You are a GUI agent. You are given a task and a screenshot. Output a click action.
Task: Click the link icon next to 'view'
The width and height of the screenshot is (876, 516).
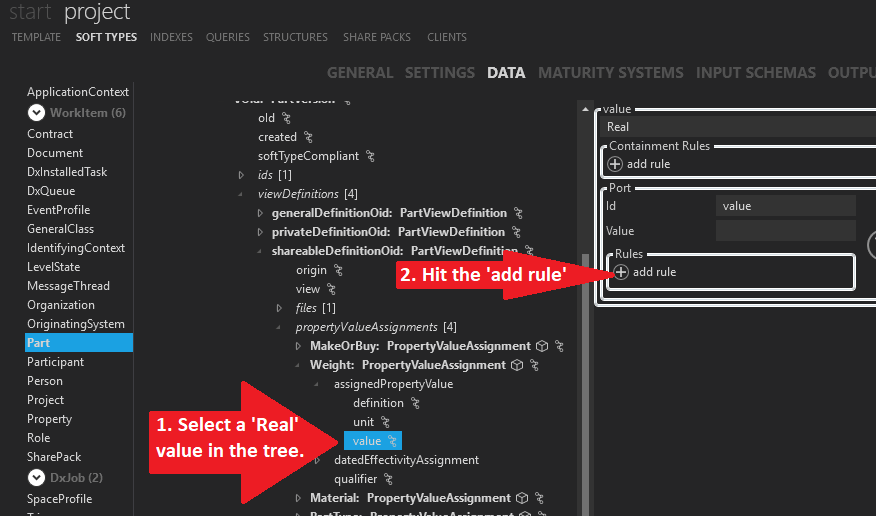coord(331,289)
